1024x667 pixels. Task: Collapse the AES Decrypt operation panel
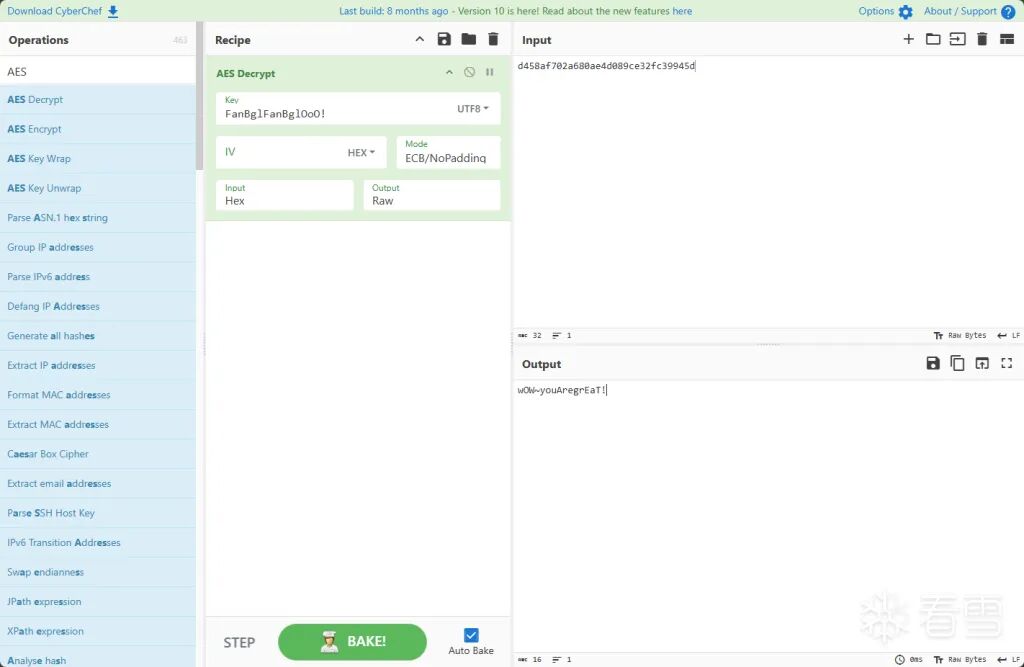coord(449,72)
